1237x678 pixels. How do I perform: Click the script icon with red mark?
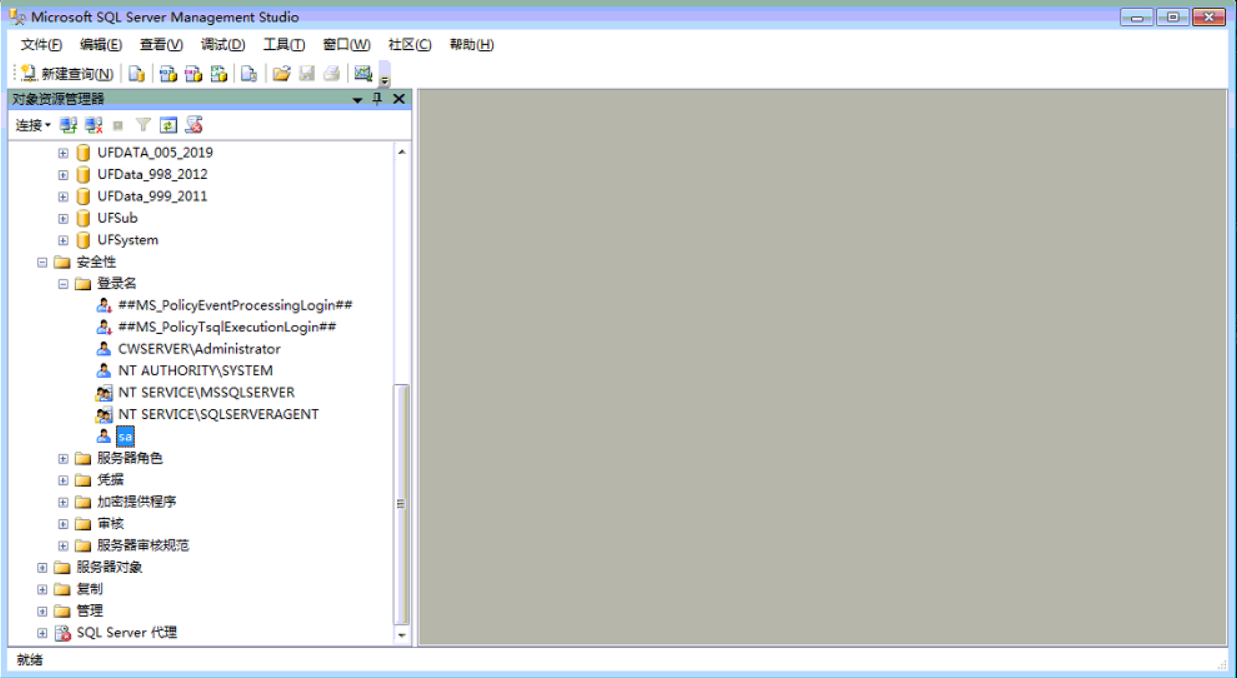click(194, 125)
